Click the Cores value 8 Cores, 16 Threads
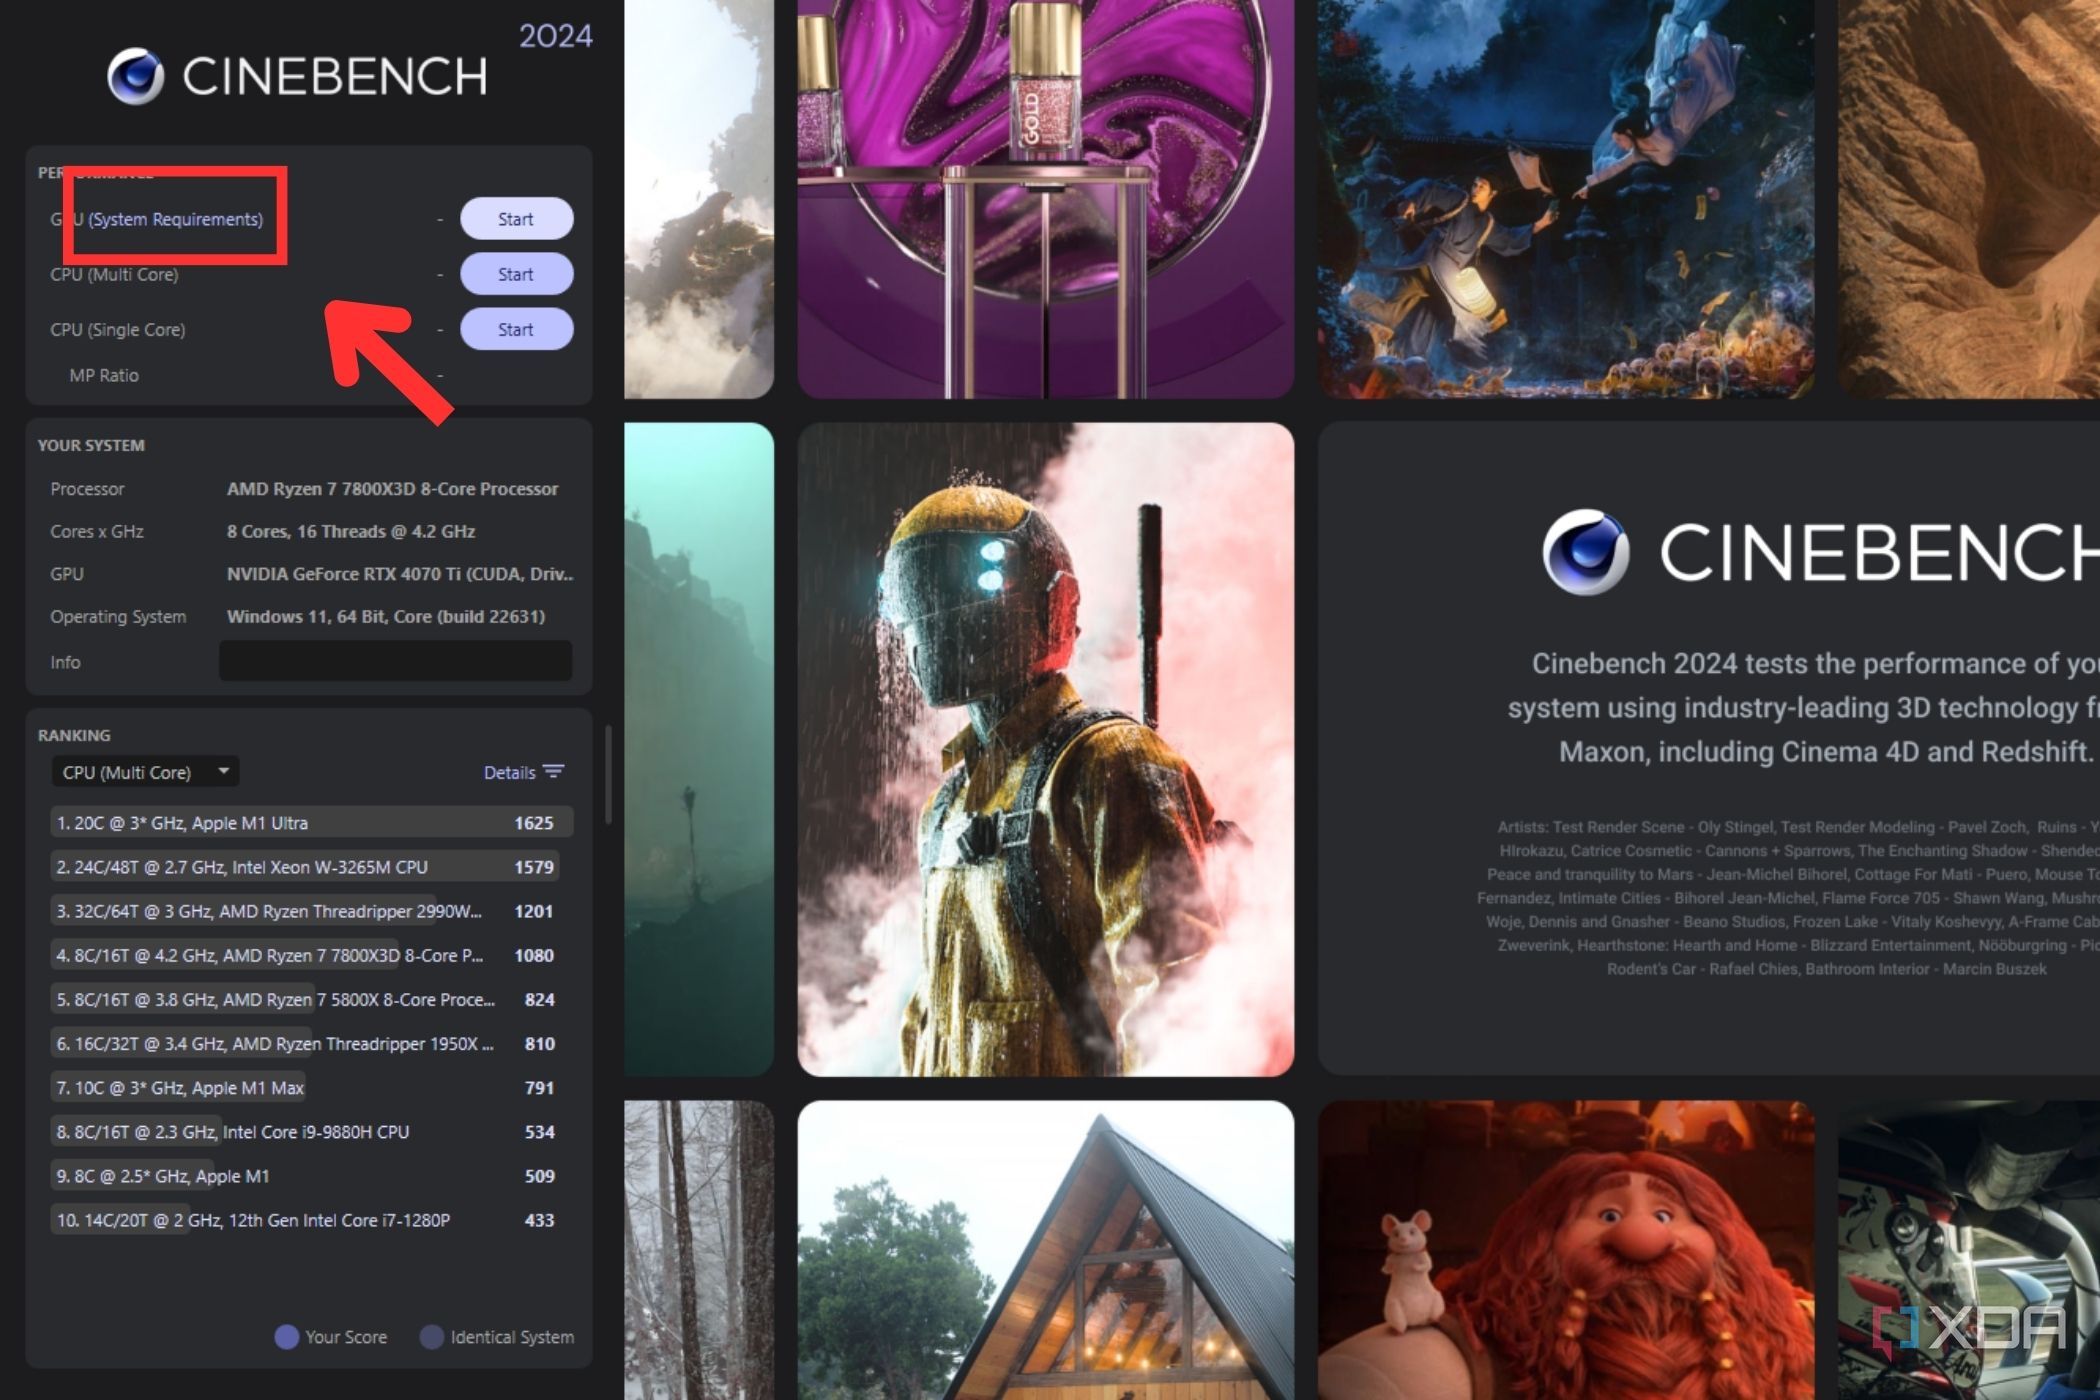Viewport: 2100px width, 1400px height. point(351,531)
